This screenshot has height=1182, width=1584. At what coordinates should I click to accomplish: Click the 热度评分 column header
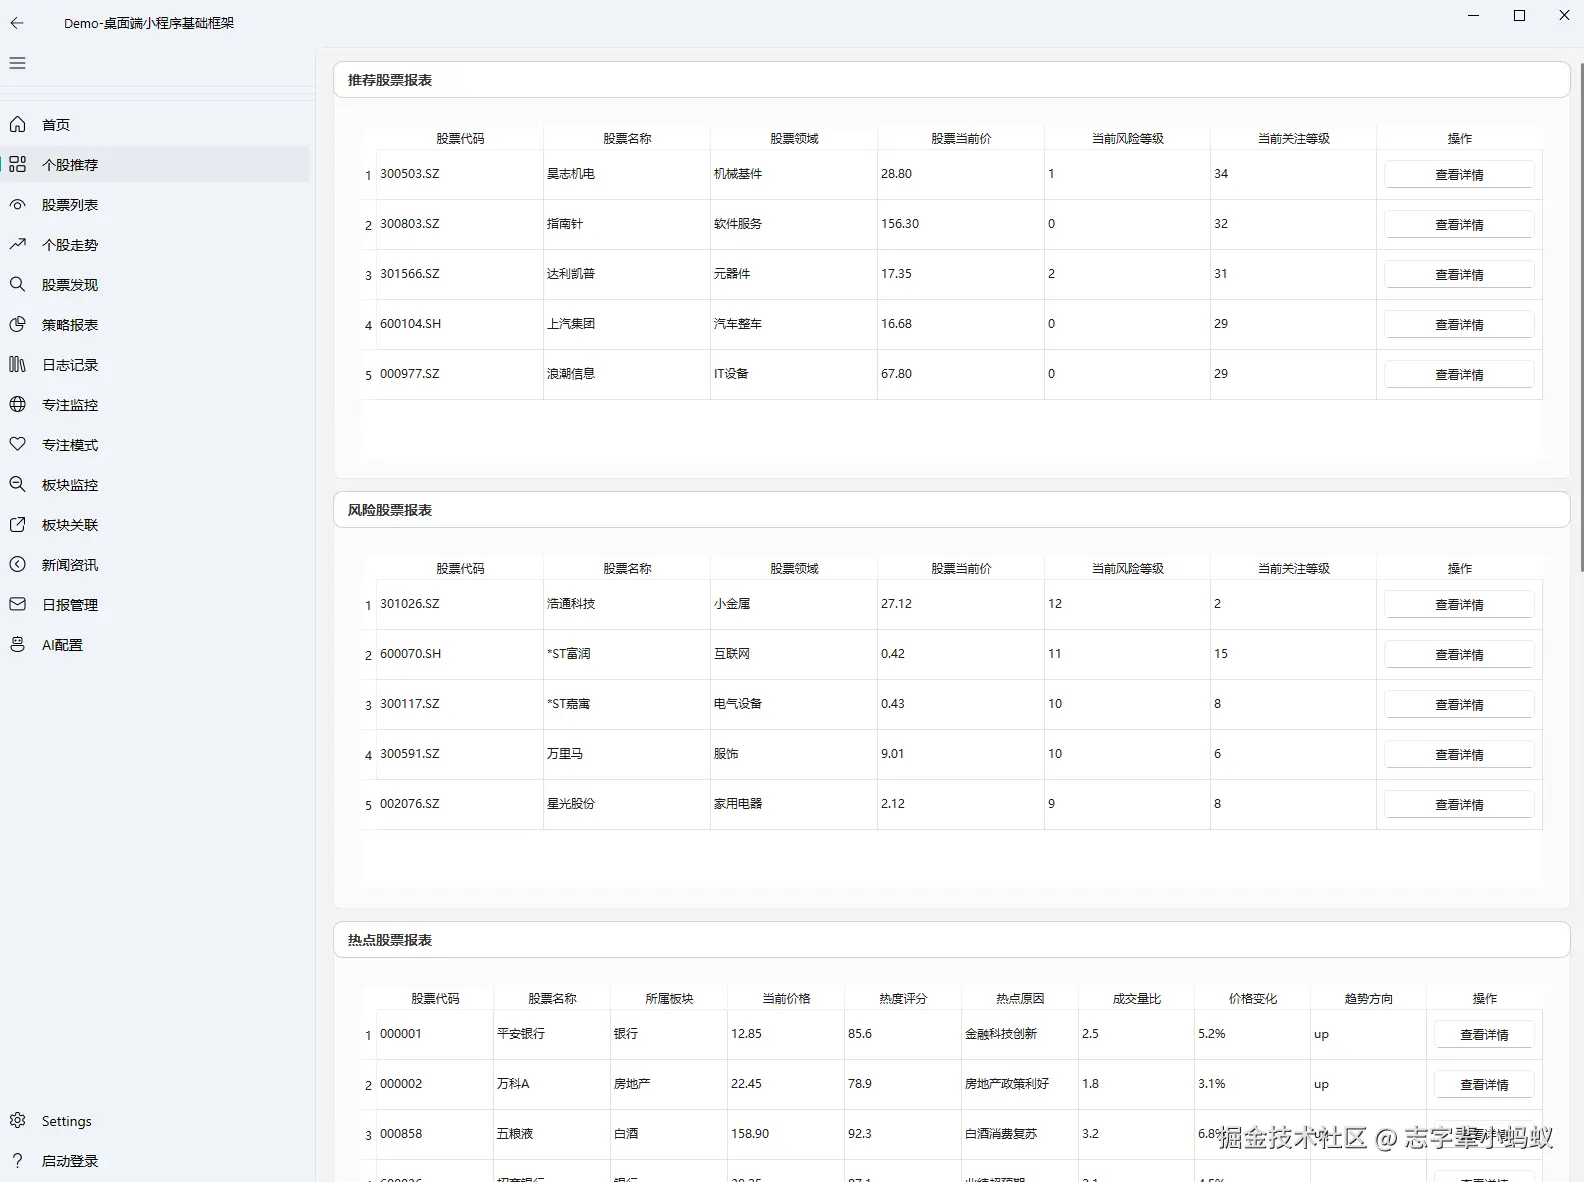pyautogui.click(x=903, y=998)
